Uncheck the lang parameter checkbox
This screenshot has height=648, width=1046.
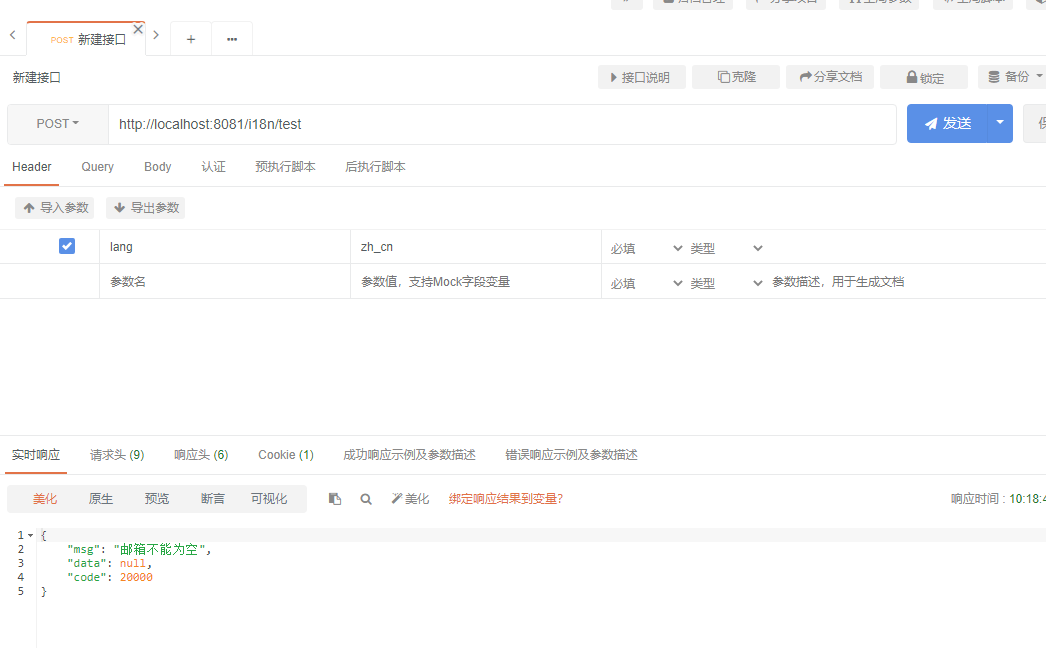point(66,245)
